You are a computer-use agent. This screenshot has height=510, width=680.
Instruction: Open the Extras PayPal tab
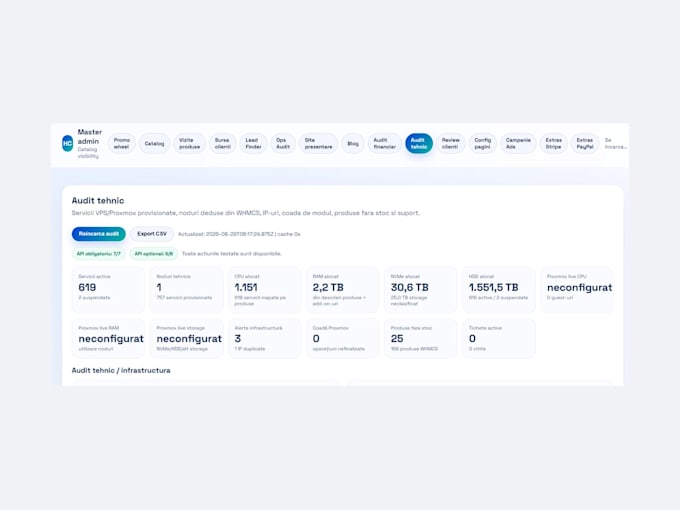(x=585, y=144)
